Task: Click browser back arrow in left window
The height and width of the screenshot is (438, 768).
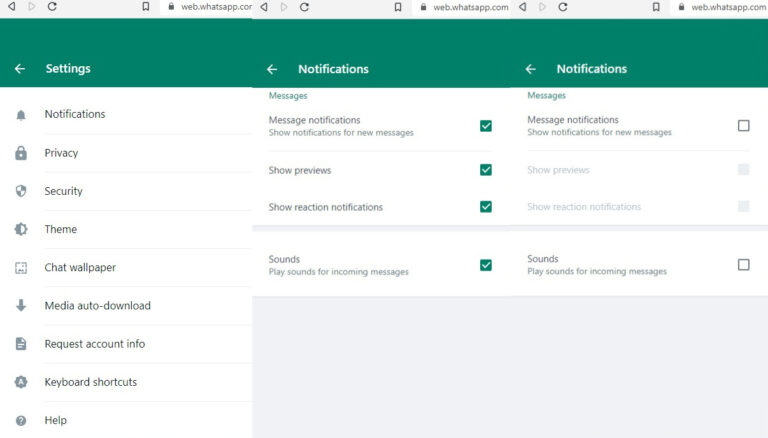Action: click(x=12, y=7)
